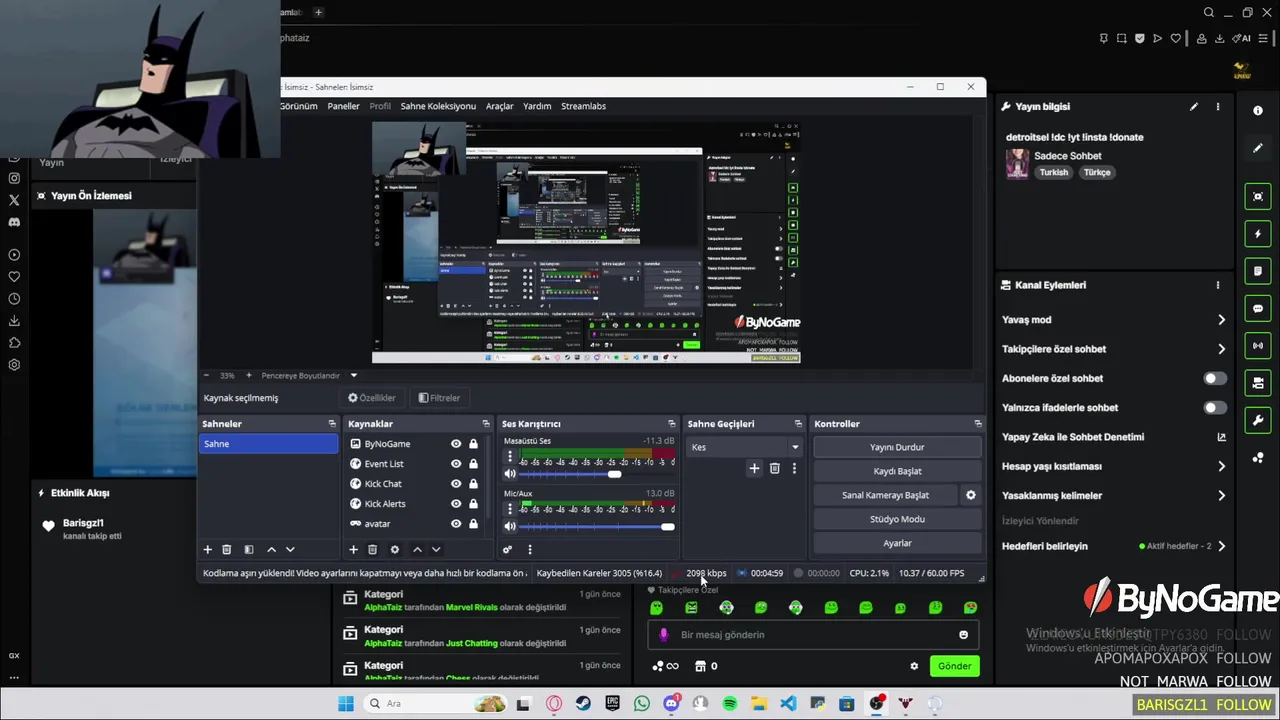Screen dimensions: 1280x720
Task: Click browser search icon at top right
Action: 1209,12
